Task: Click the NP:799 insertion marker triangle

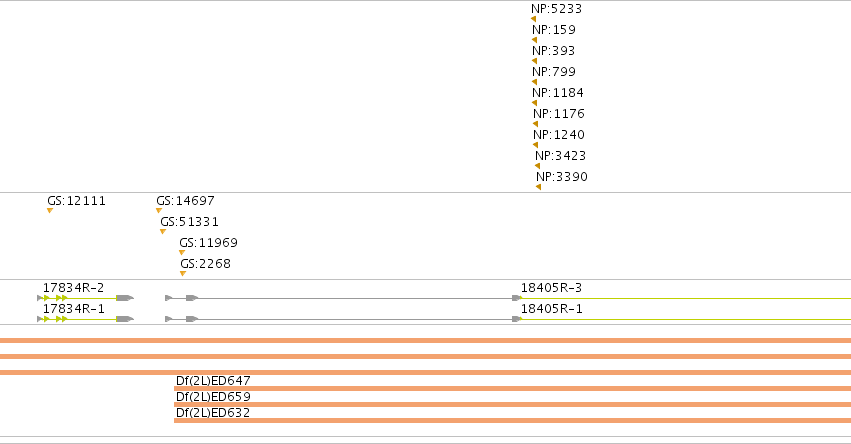Action: (535, 83)
